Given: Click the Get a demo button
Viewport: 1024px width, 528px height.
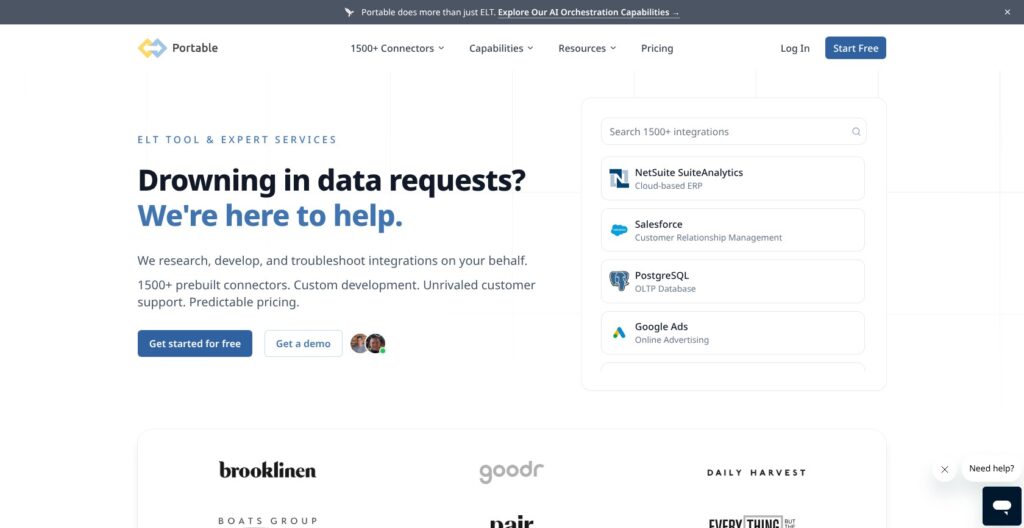Looking at the screenshot, I should [303, 343].
